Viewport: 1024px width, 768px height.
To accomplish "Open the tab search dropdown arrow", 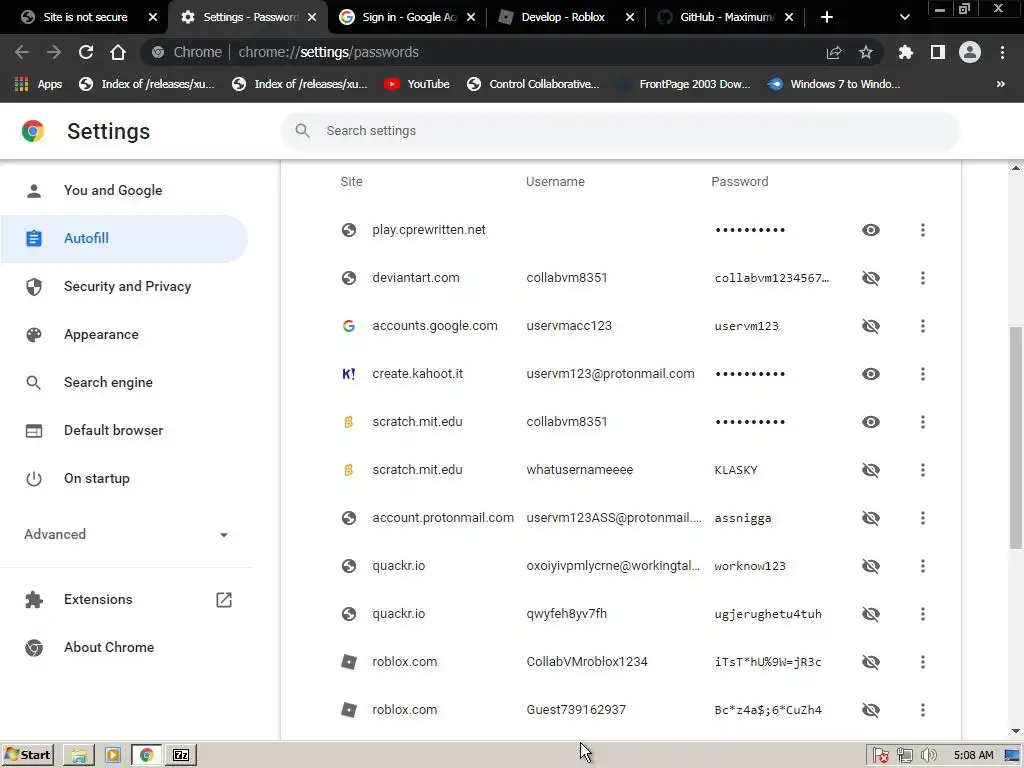I will [x=904, y=17].
